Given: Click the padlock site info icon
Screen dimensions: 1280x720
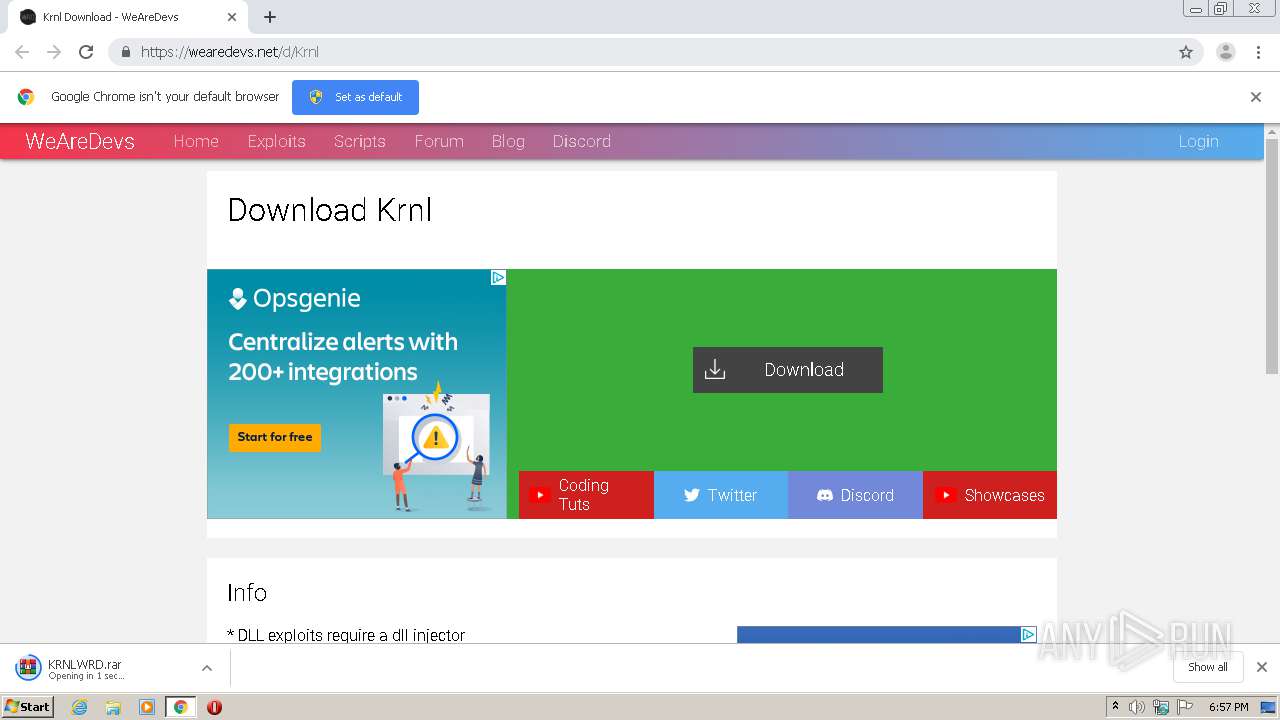Looking at the screenshot, I should [x=126, y=52].
